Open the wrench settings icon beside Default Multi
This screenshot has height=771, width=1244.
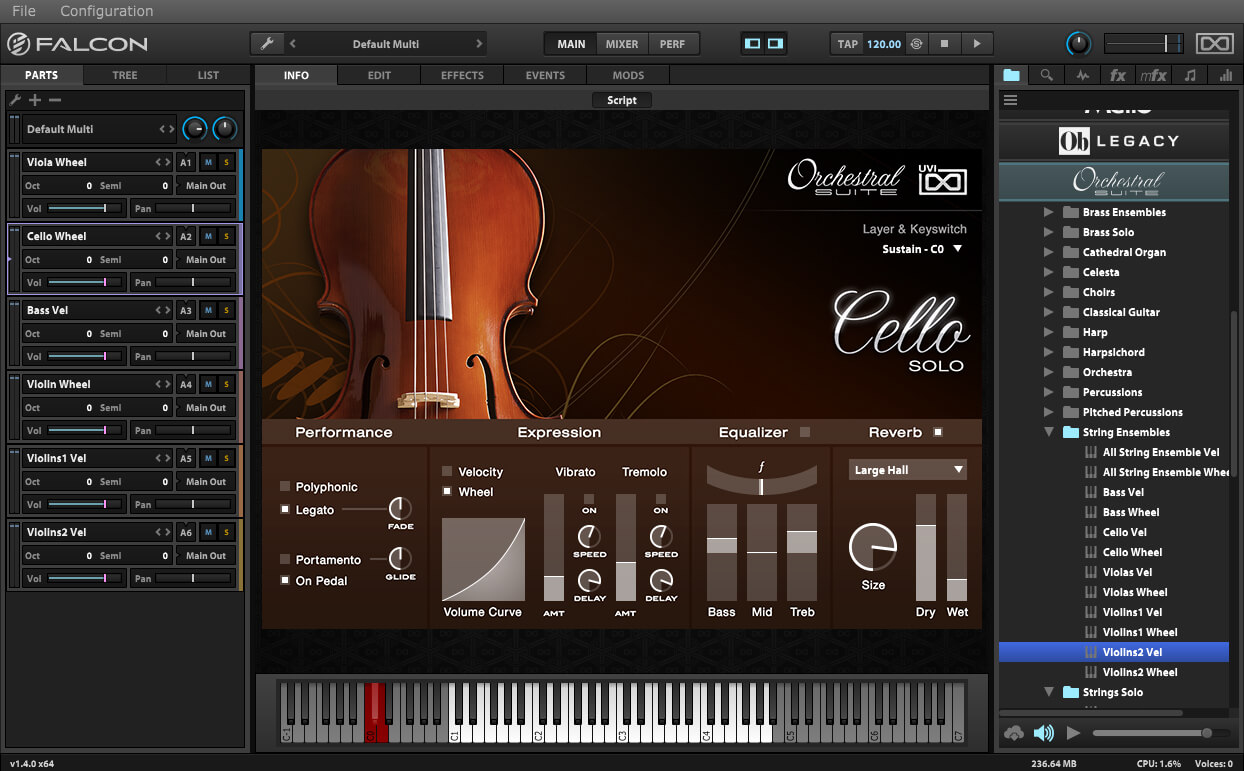click(266, 44)
